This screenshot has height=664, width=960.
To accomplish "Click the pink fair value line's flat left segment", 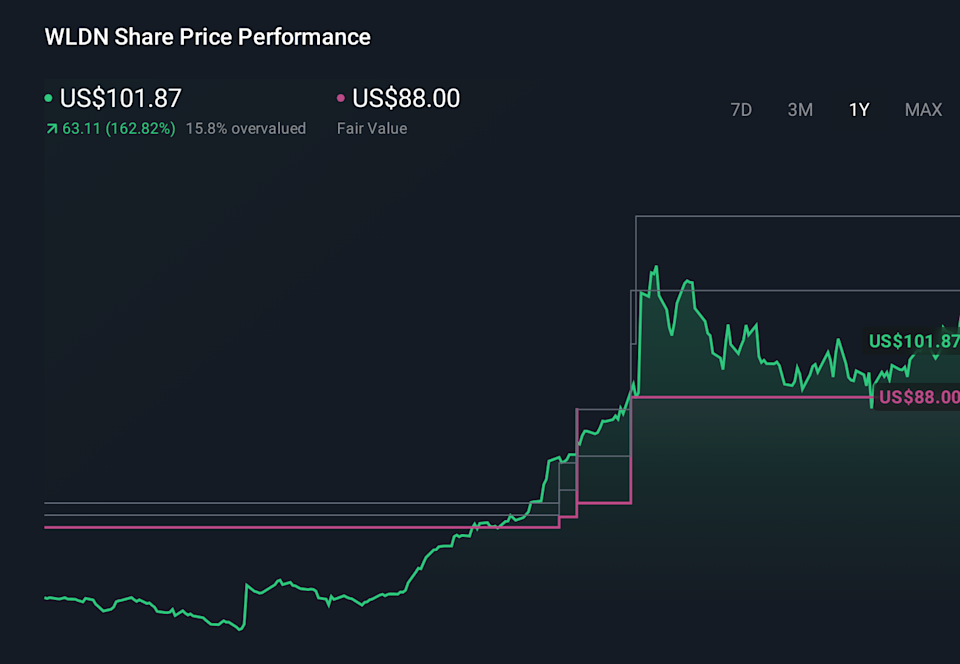I will (x=300, y=527).
